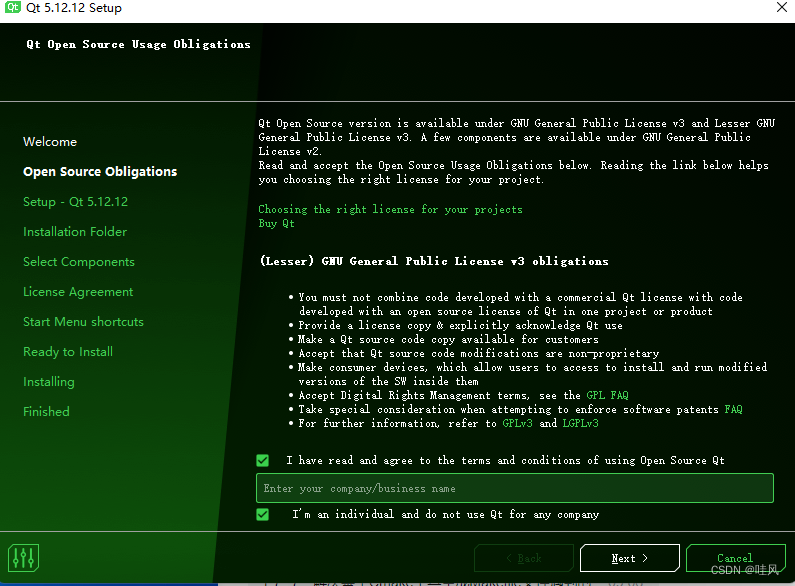Screen dimensions: 795x586
Task: Toggle the agree to Open Source terms checkbox
Action: 263,460
